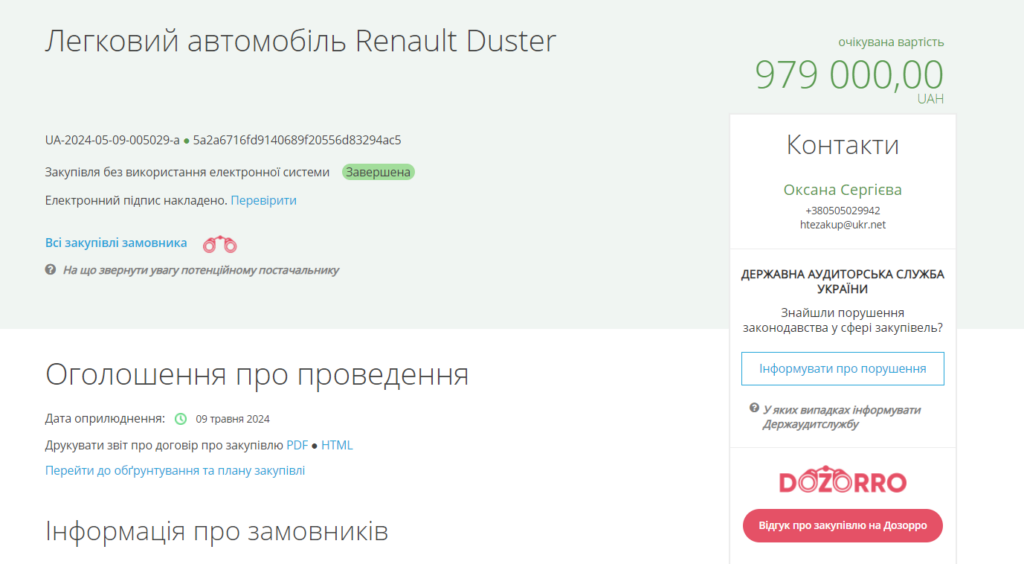Viewport: 1024px width, 564px height.
Task: Click the Завершена status badge
Action: tap(378, 172)
